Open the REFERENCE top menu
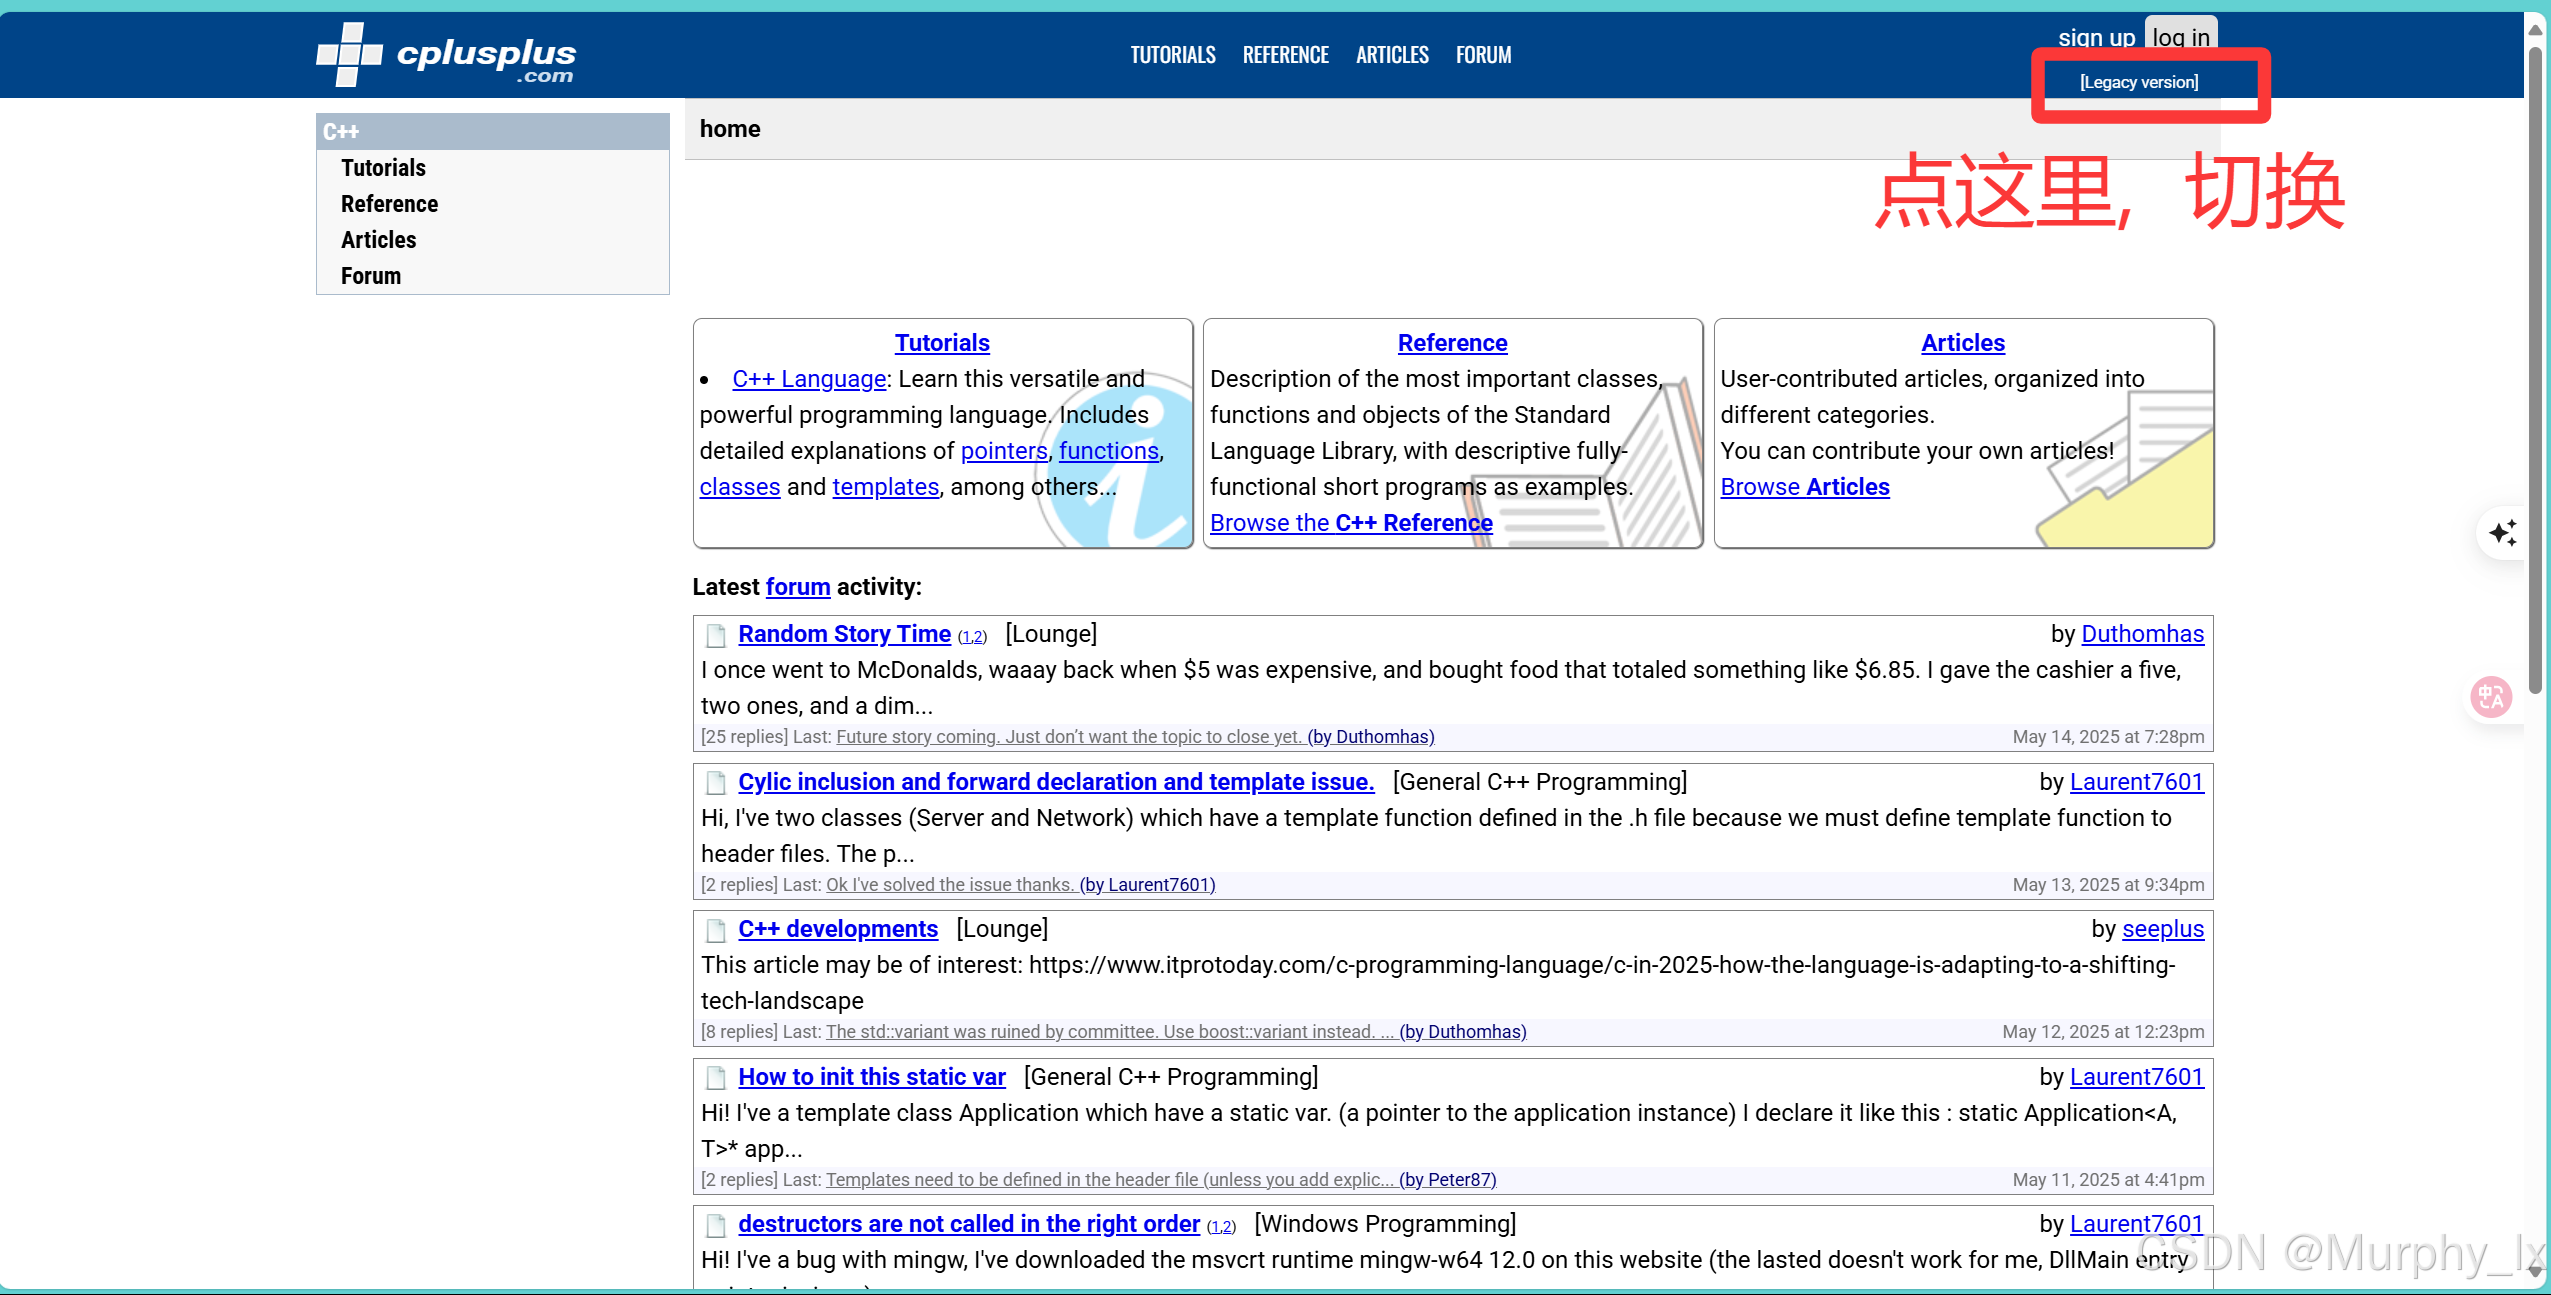Viewport: 2551px width, 1295px height. click(x=1285, y=55)
